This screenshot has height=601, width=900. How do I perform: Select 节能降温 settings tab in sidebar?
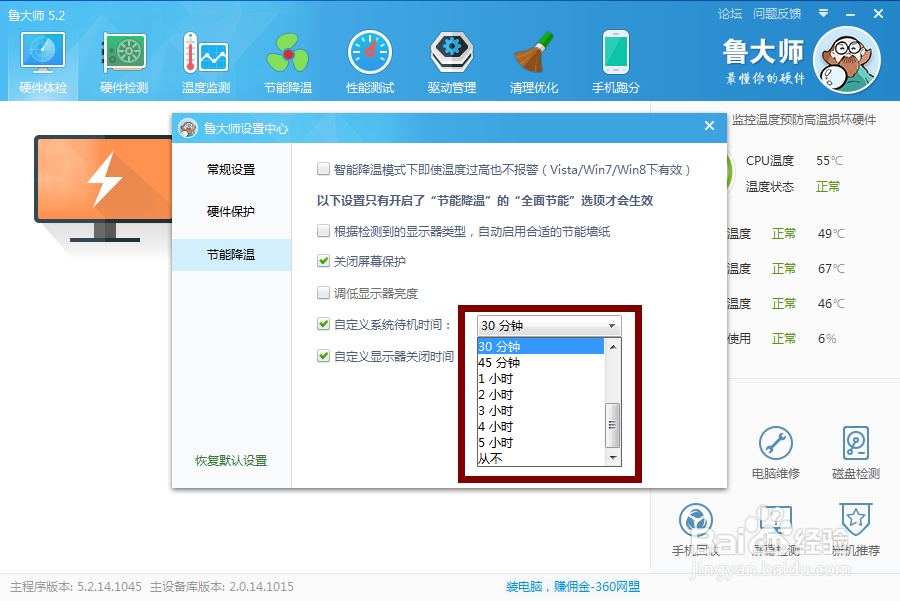click(231, 254)
